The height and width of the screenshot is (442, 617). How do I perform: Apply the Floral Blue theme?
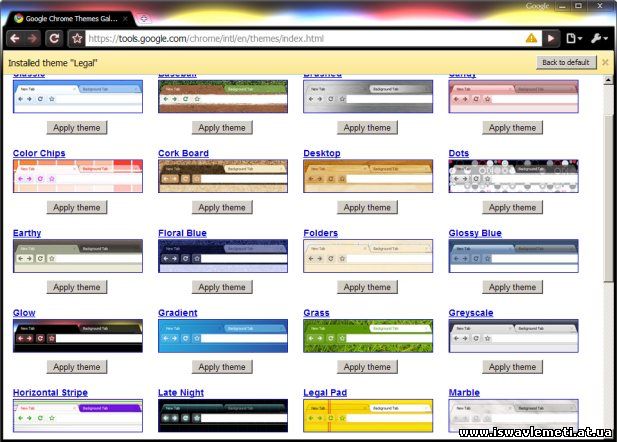click(222, 287)
